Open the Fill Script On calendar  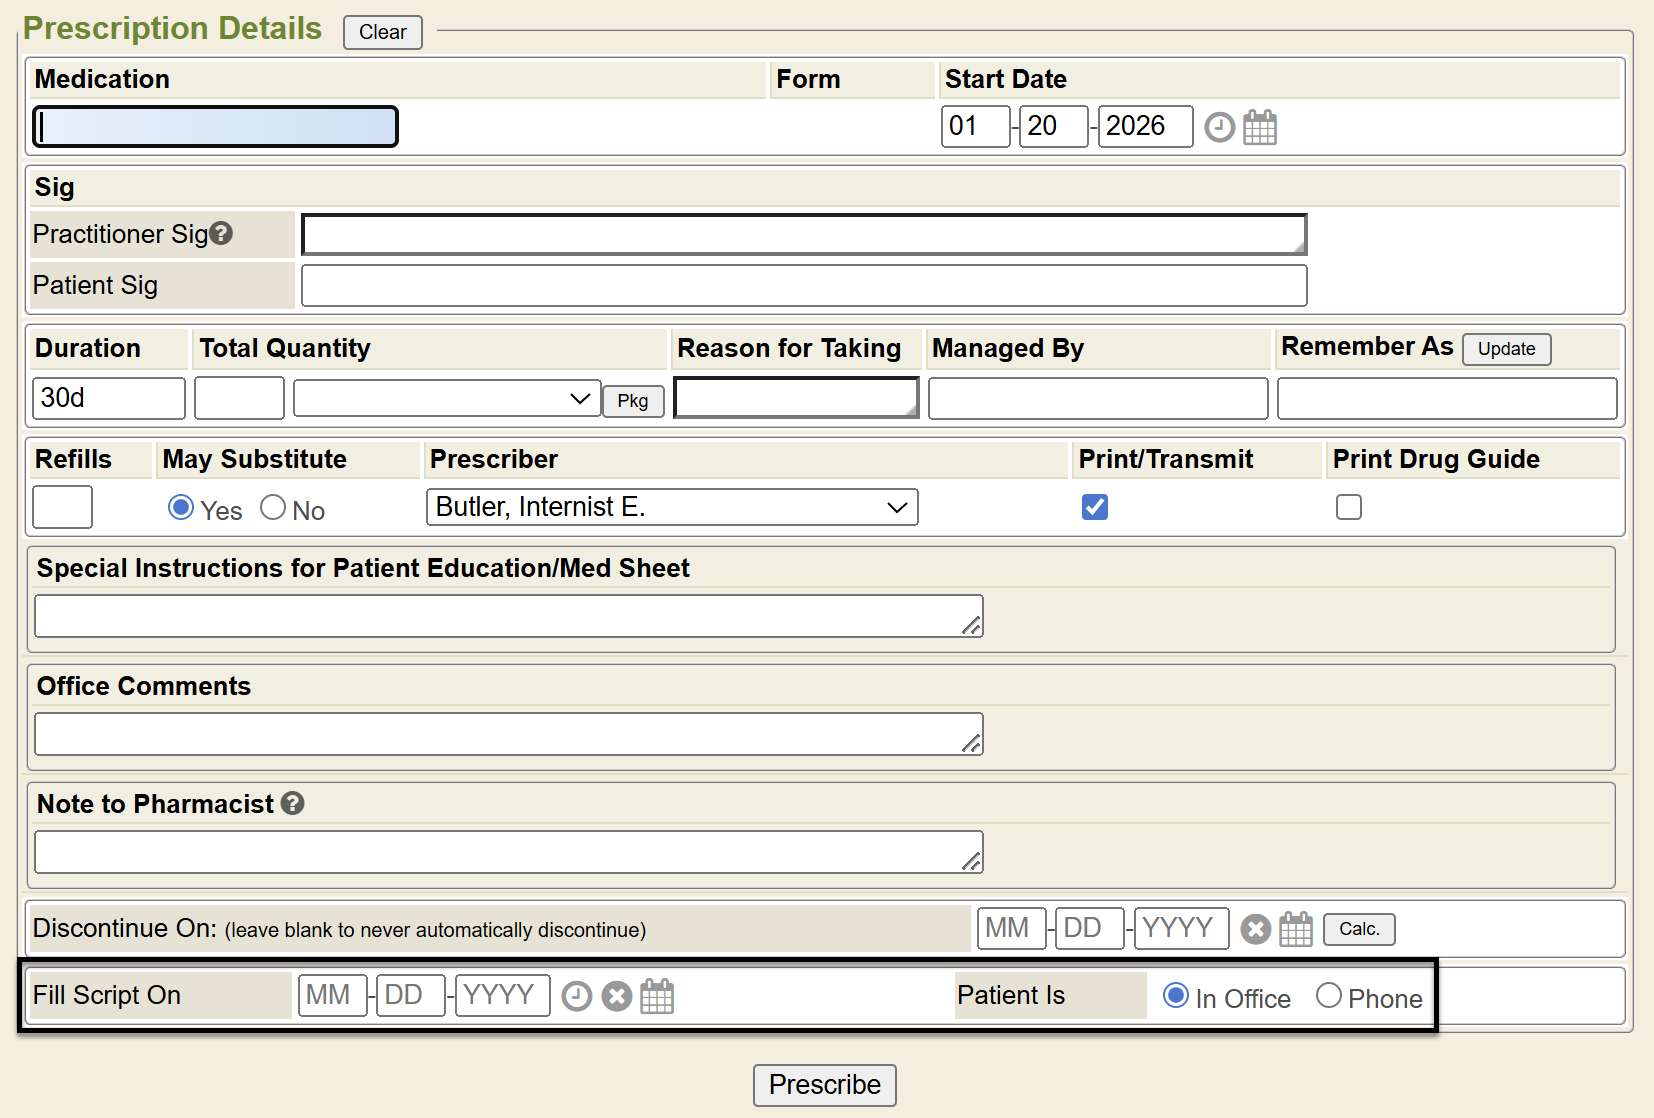pyautogui.click(x=657, y=996)
